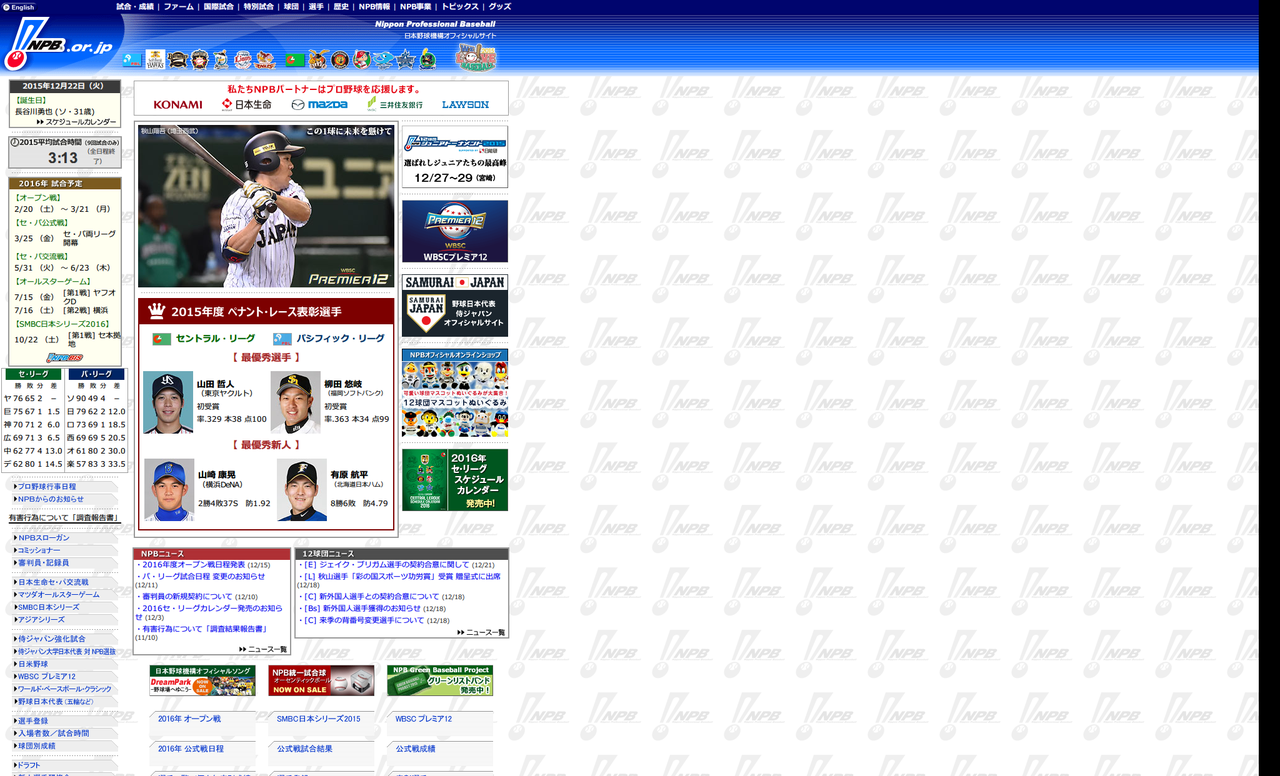
Task: Open the スケジュールカレンダー link
Action: point(77,122)
